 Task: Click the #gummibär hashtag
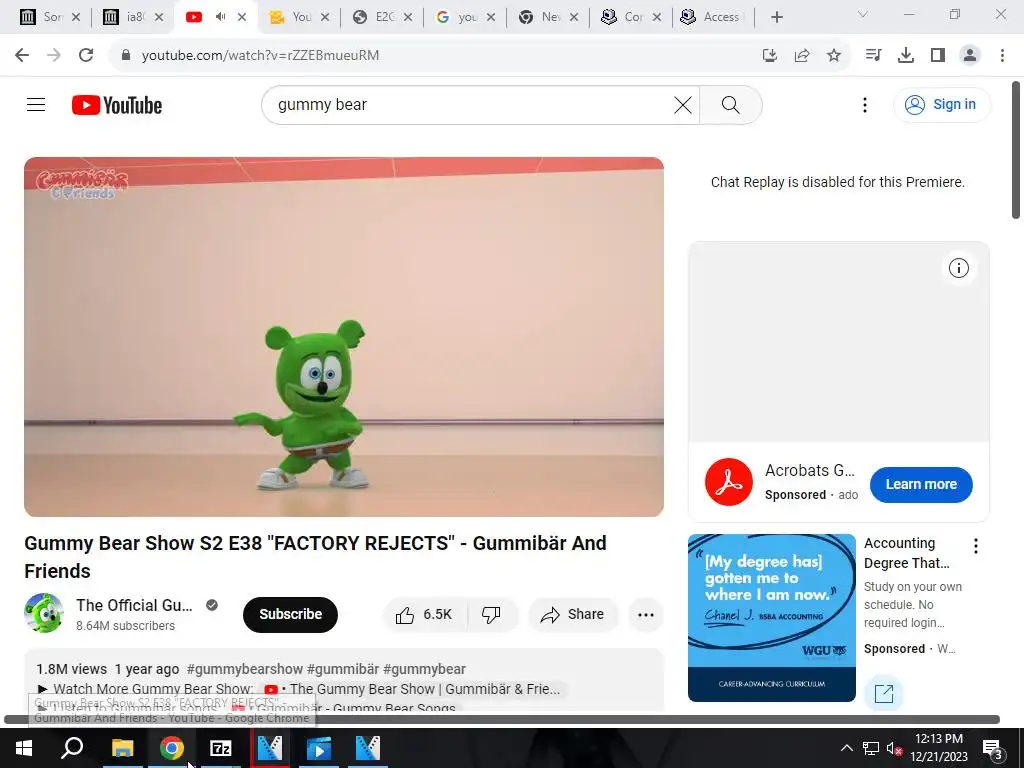tap(343, 669)
